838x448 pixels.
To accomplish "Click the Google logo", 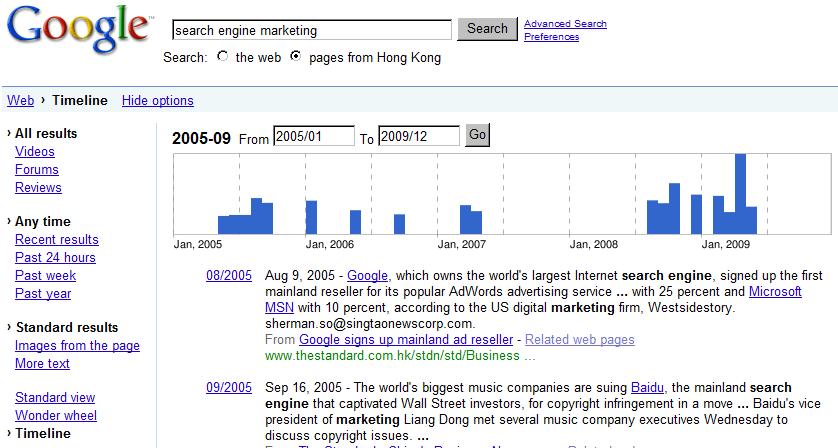I will [79, 29].
